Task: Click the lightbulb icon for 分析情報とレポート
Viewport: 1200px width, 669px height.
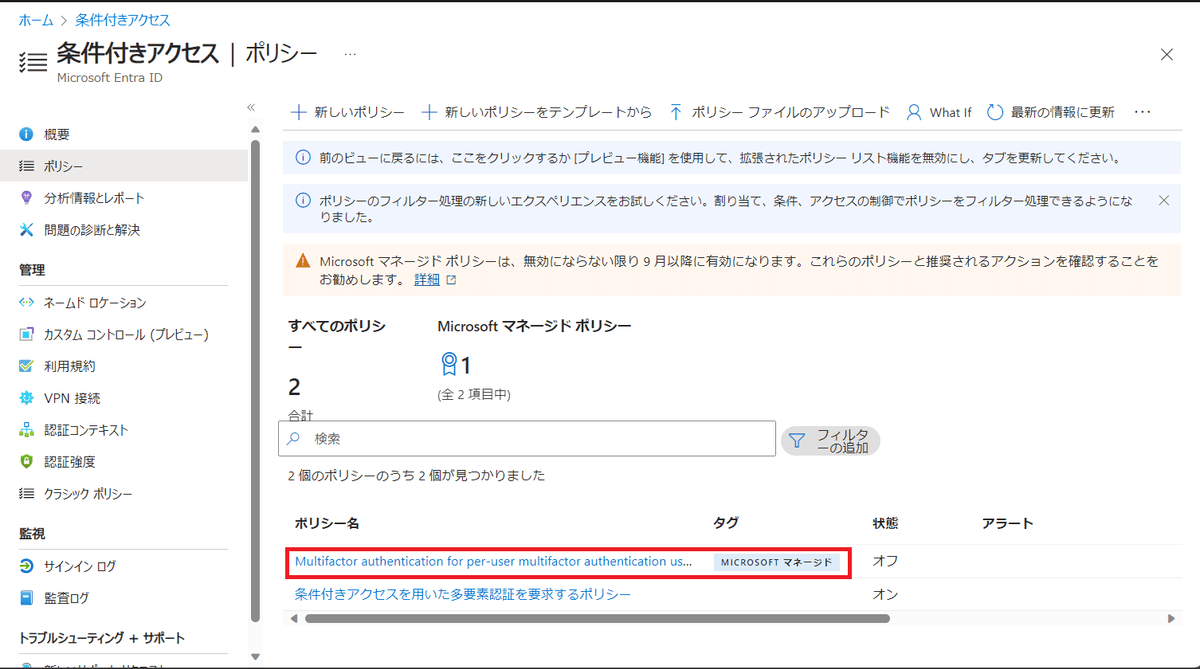Action: [27, 198]
